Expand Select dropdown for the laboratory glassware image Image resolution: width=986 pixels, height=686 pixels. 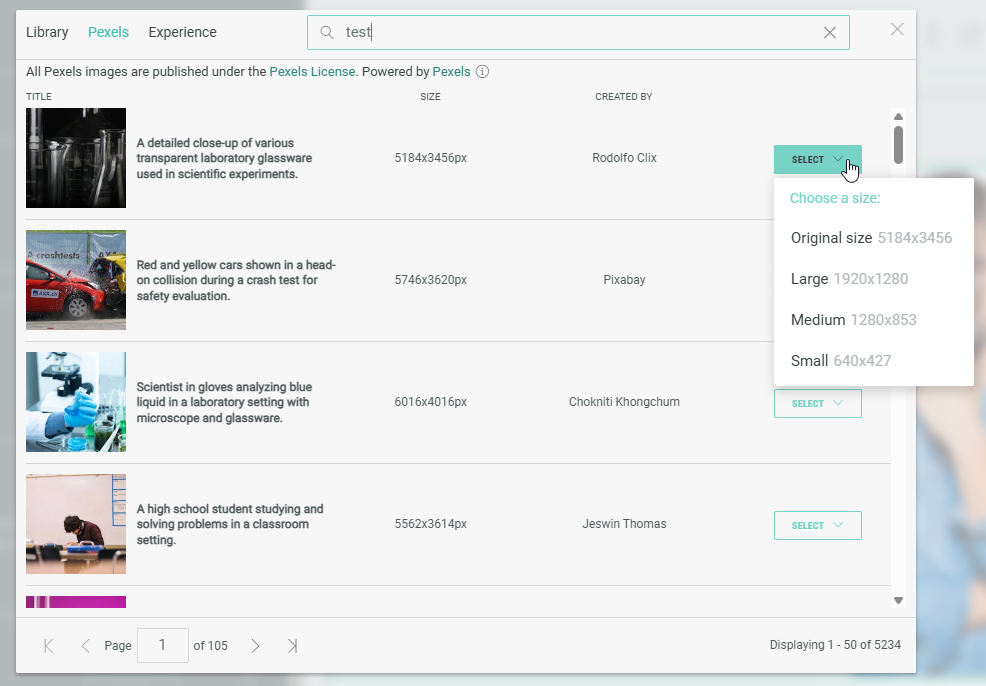[817, 159]
